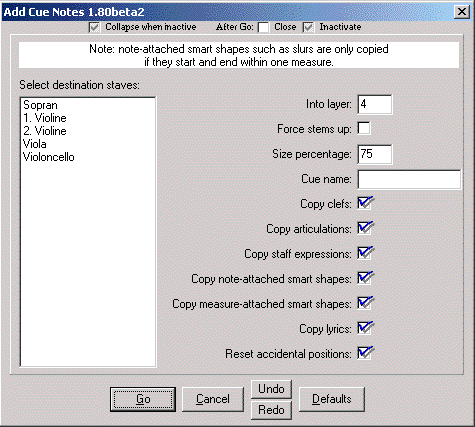The image size is (475, 427).
Task: Click the Defaults button
Action: (x=332, y=399)
